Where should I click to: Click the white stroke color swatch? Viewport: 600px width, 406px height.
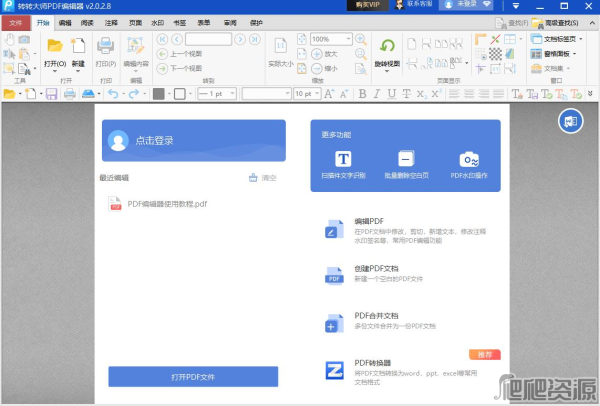coord(179,94)
